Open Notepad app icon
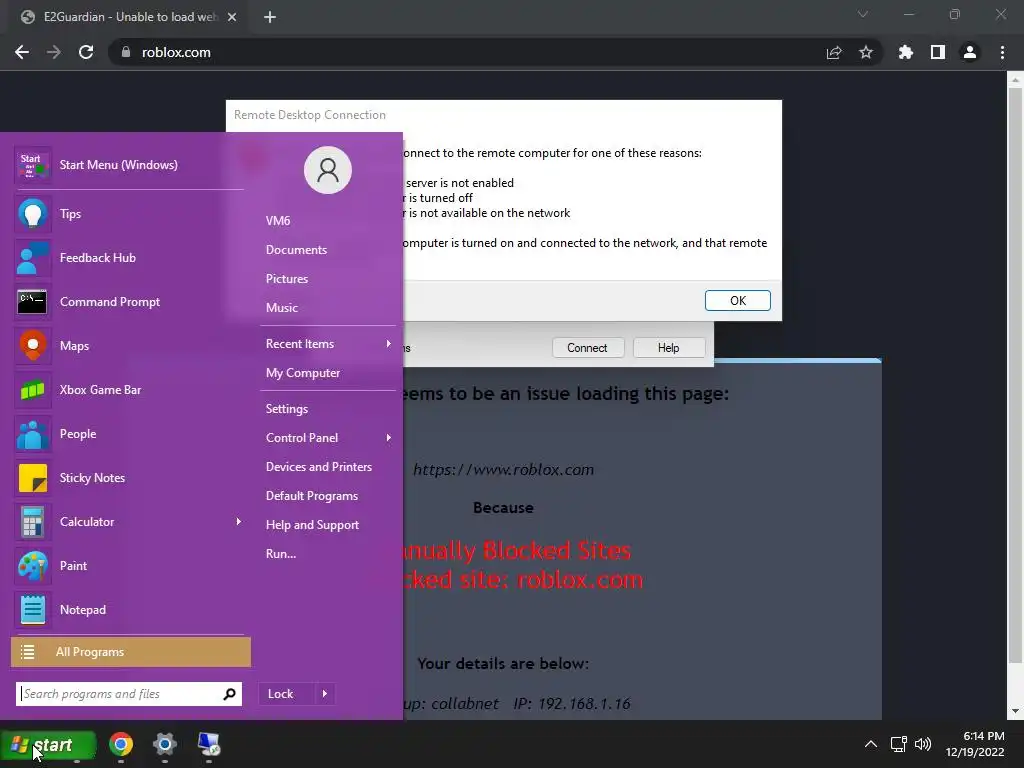Screen dimensions: 1024x768 click(x=33, y=609)
